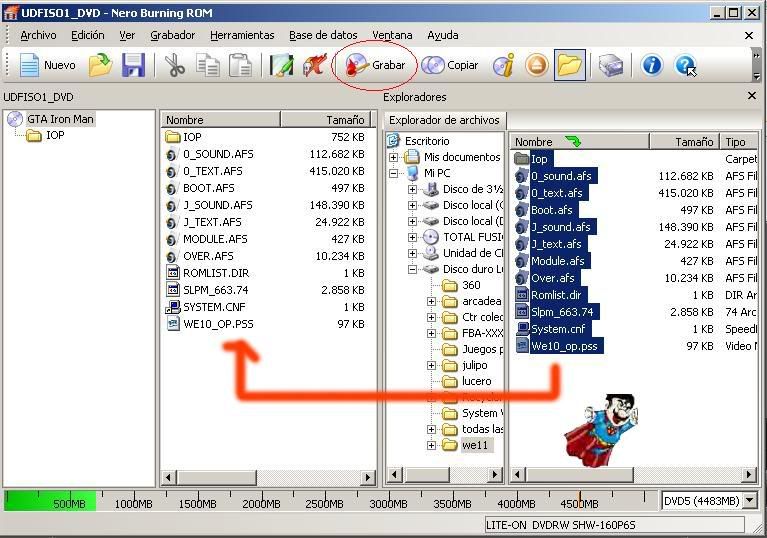767x538 pixels.
Task: Expand the arcadea folder node
Action: coord(431,301)
